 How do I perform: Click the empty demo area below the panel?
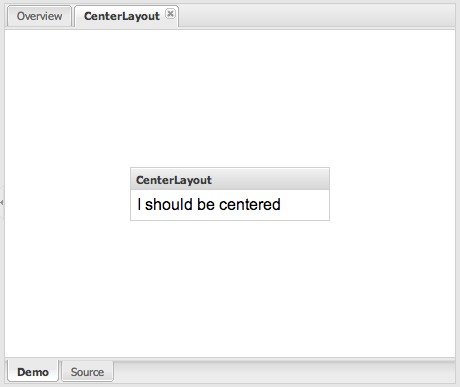[x=230, y=288]
